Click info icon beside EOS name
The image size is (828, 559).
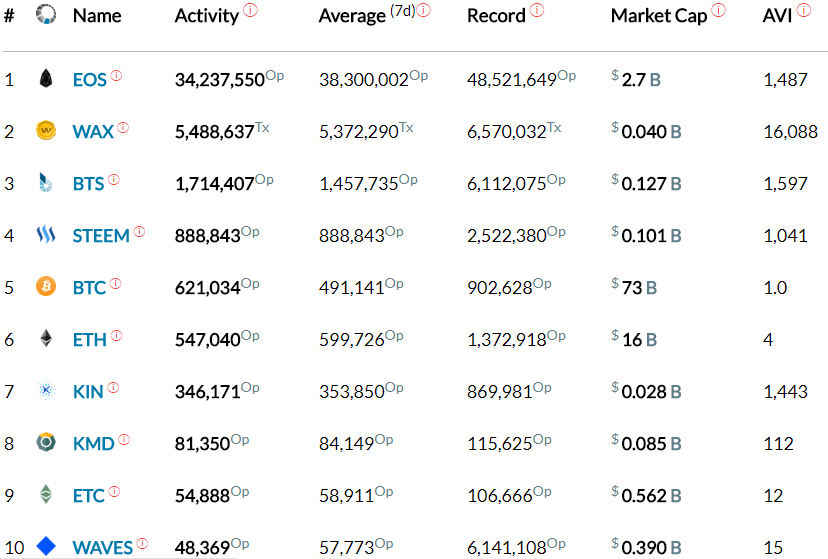pos(116,75)
